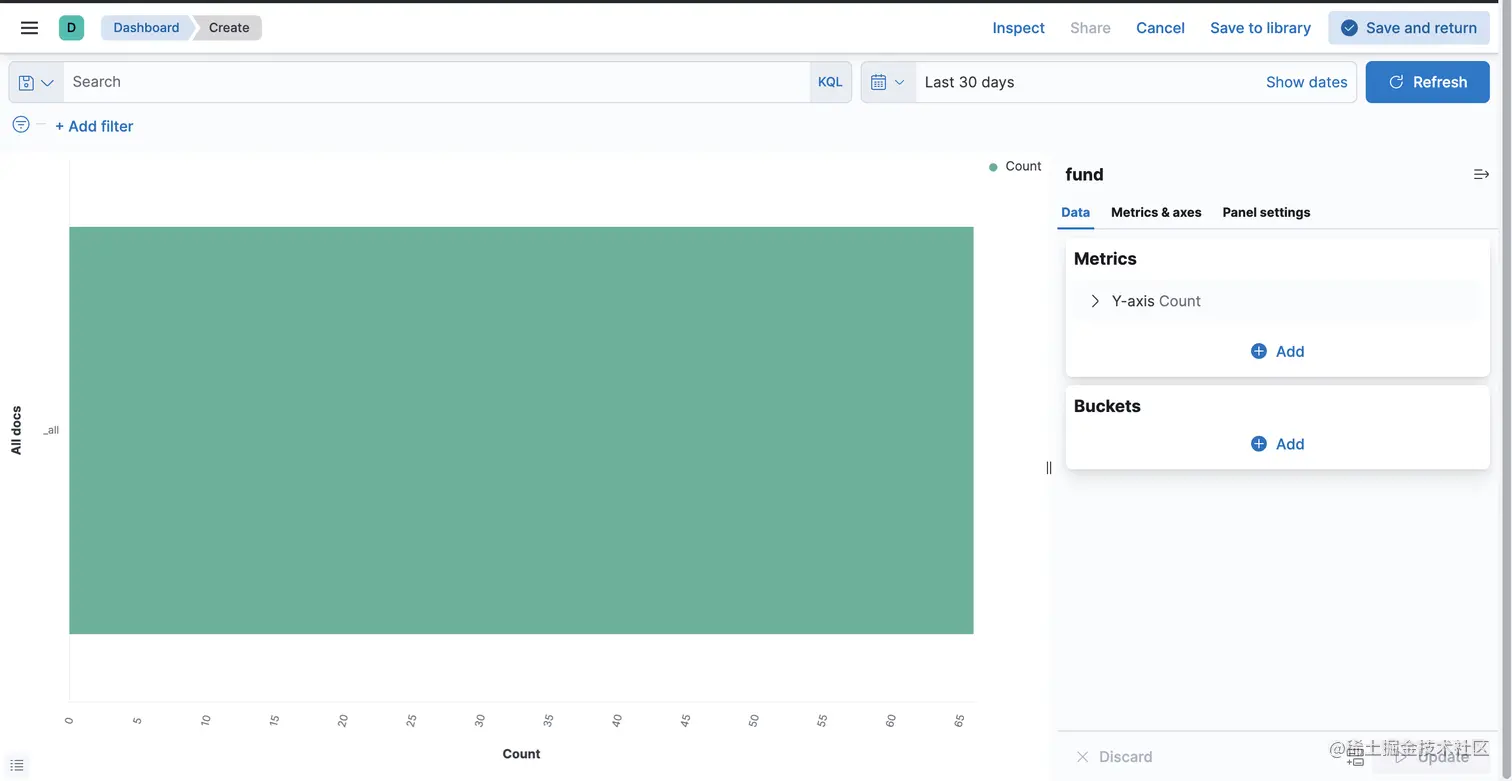
Task: Open the hamburger navigation menu
Action: pos(29,28)
